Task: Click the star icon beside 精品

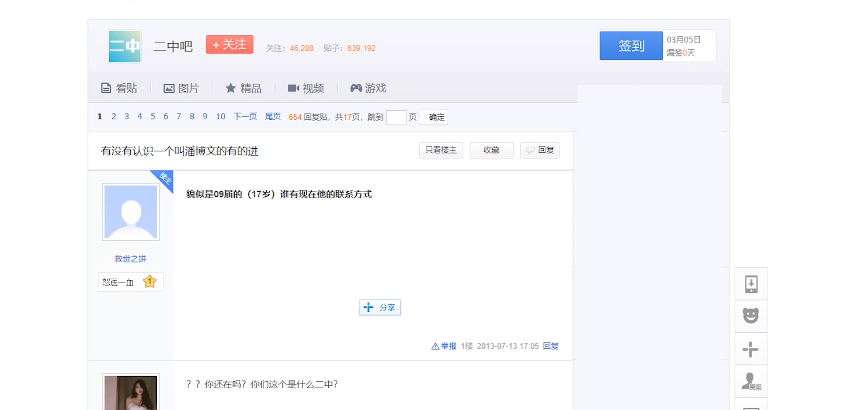Action: [x=230, y=88]
